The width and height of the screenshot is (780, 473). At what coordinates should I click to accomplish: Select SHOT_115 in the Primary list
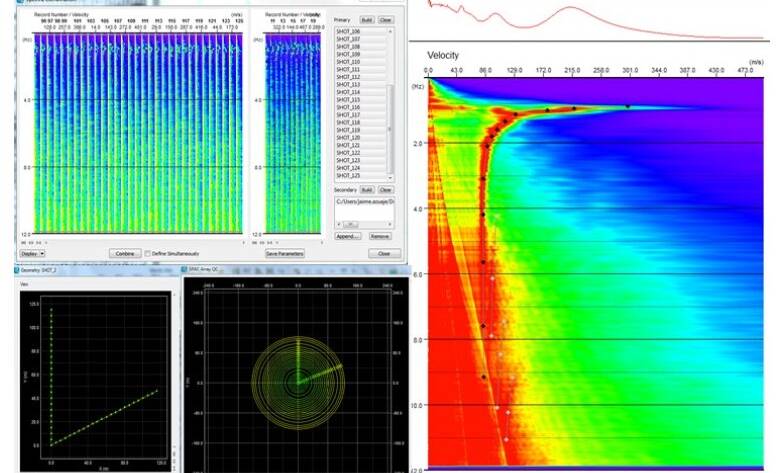click(348, 100)
